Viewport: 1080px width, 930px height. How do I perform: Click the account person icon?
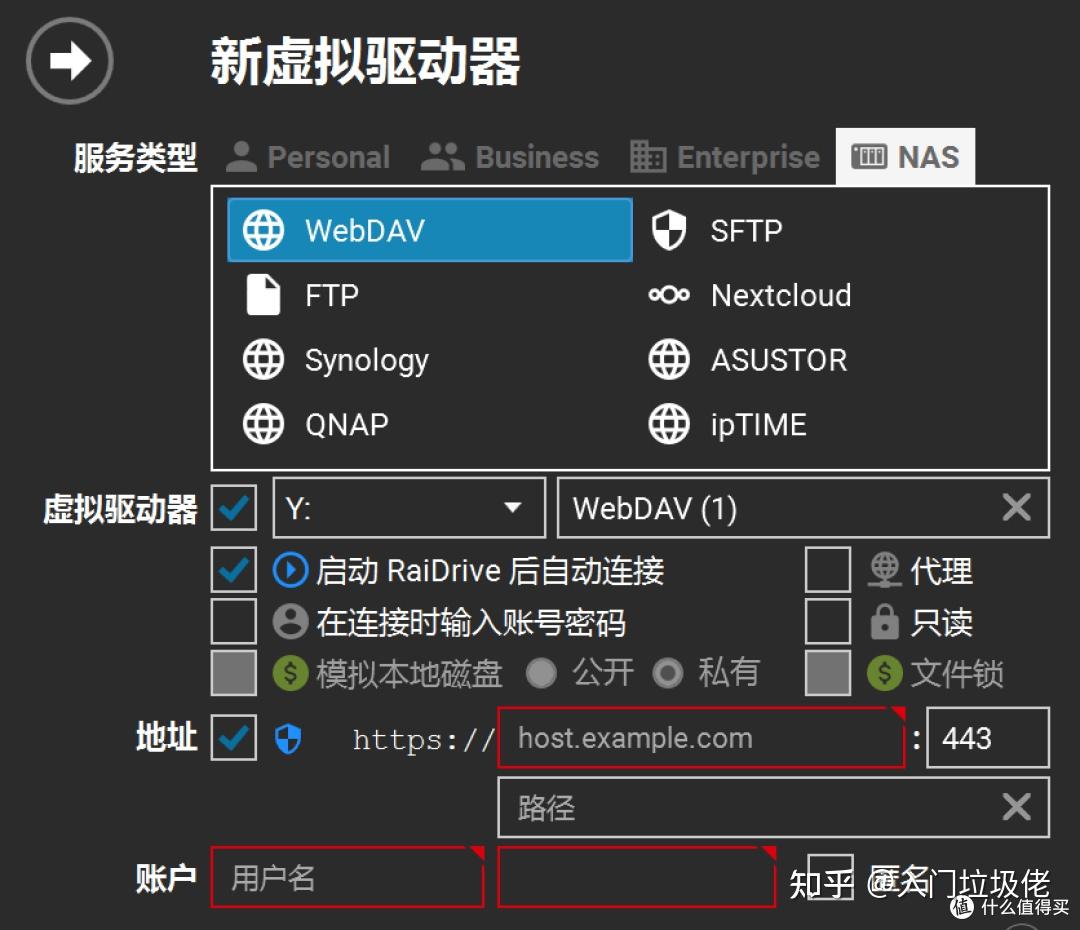point(291,621)
